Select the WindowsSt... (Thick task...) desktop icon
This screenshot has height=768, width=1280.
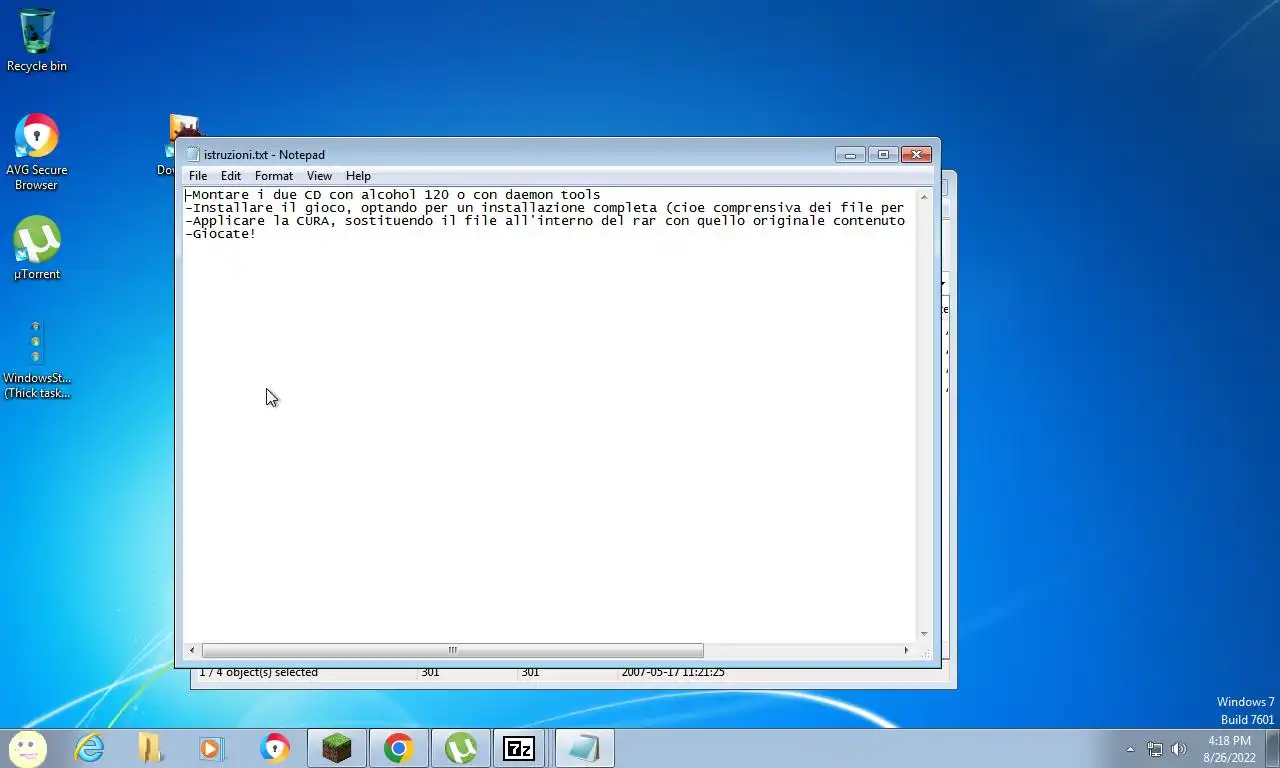click(x=37, y=360)
